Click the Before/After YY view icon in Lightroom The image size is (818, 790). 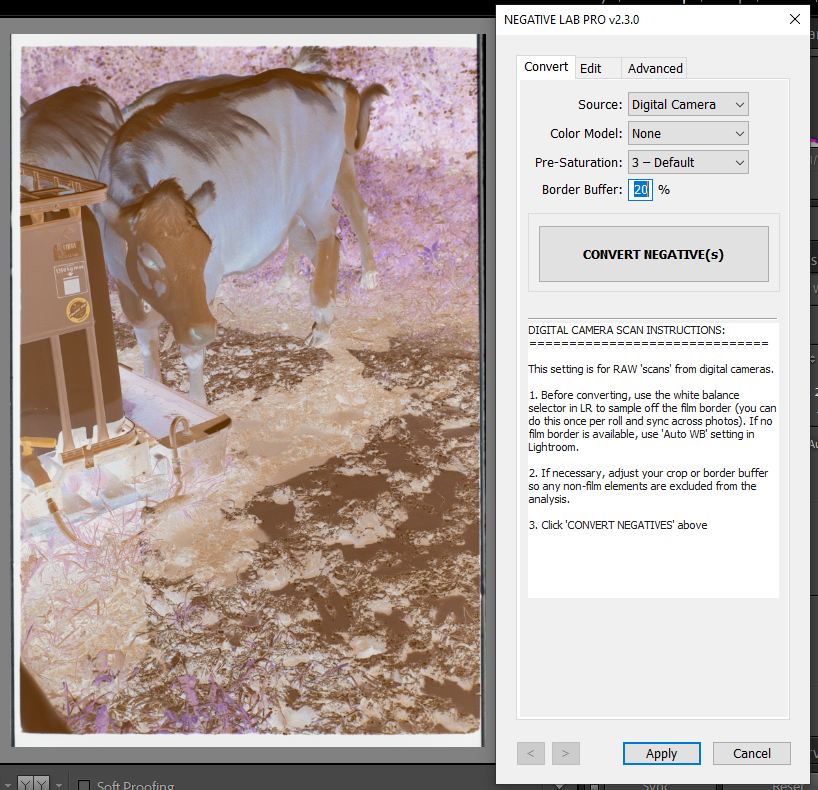(x=33, y=783)
